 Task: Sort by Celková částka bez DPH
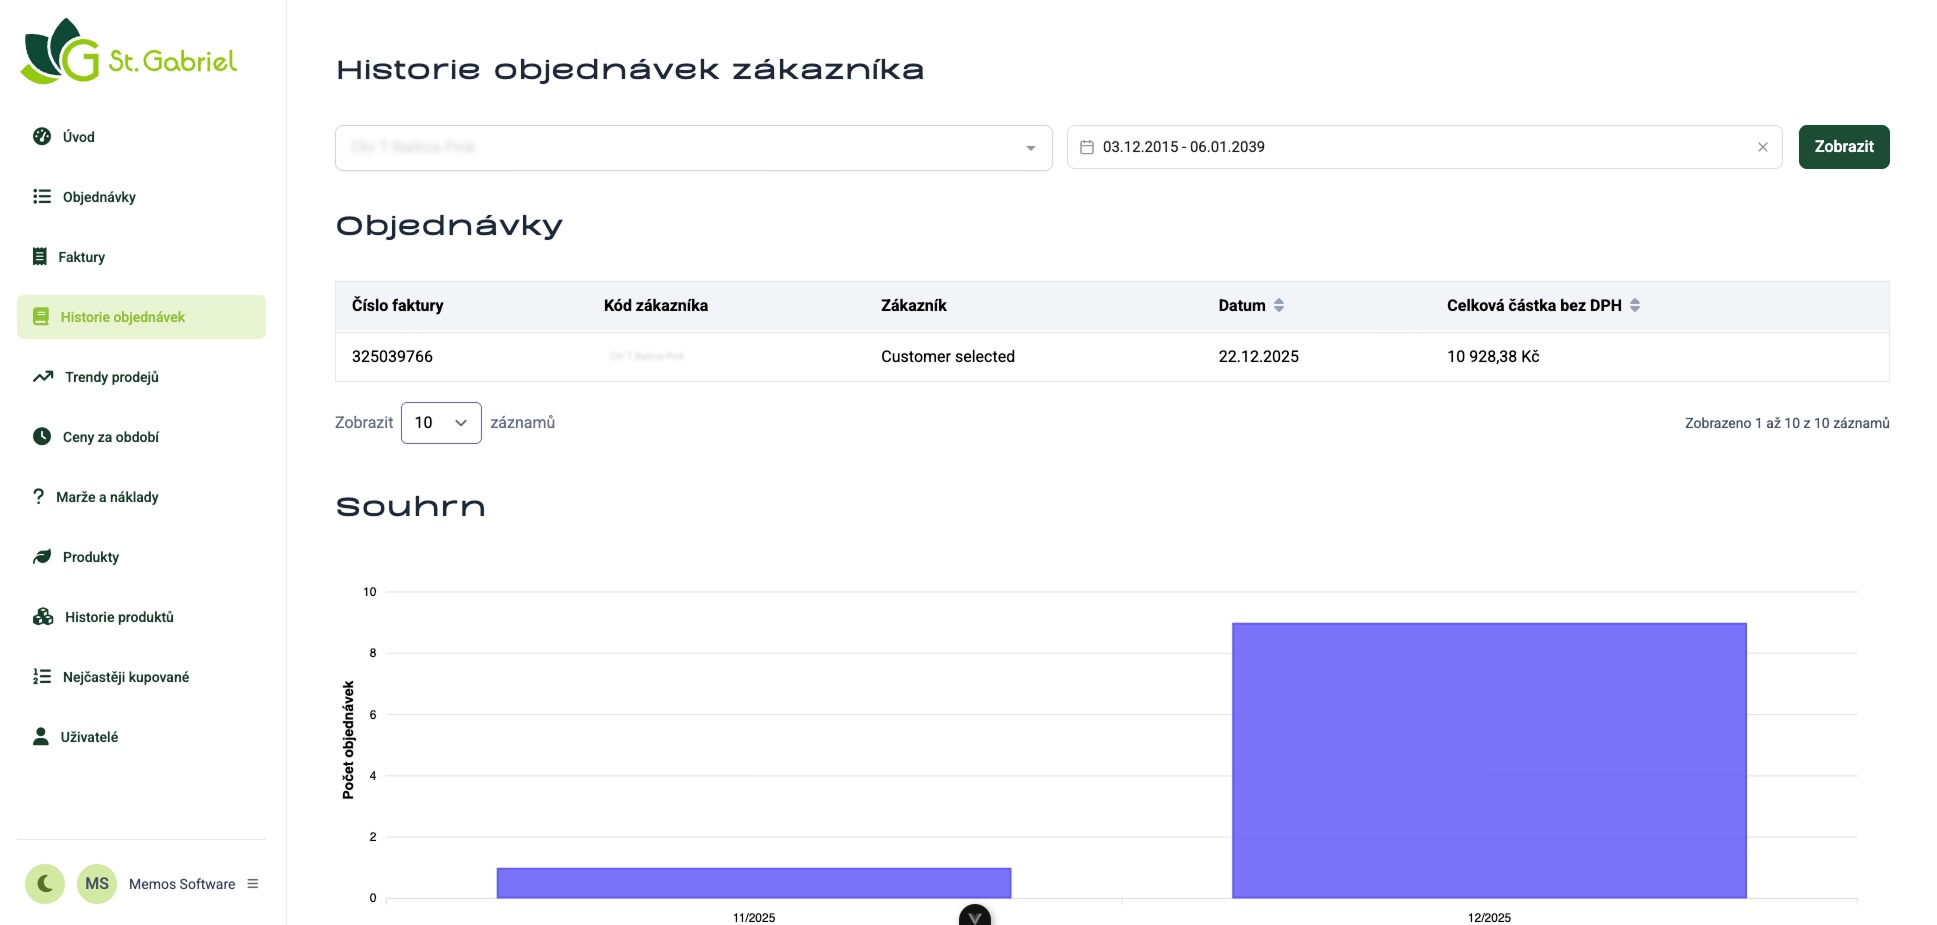(x=1635, y=306)
